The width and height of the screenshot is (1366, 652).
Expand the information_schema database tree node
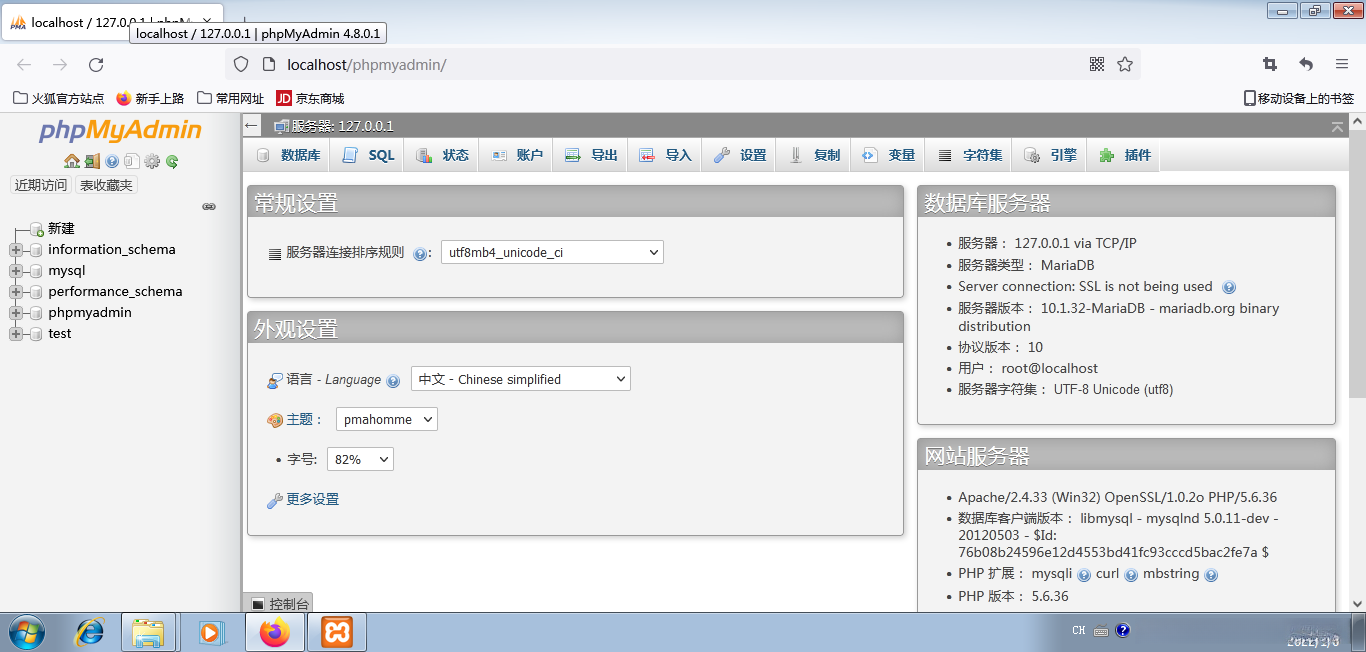pyautogui.click(x=16, y=250)
